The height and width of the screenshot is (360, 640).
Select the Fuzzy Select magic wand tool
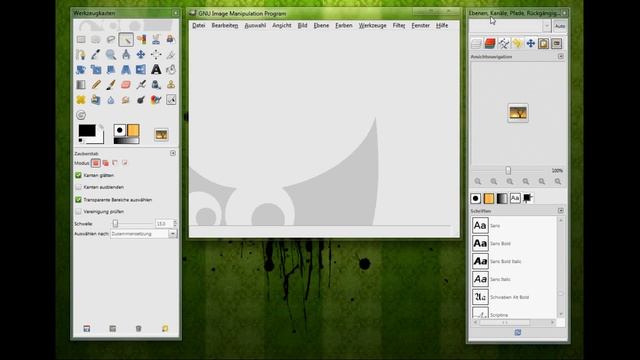point(126,40)
